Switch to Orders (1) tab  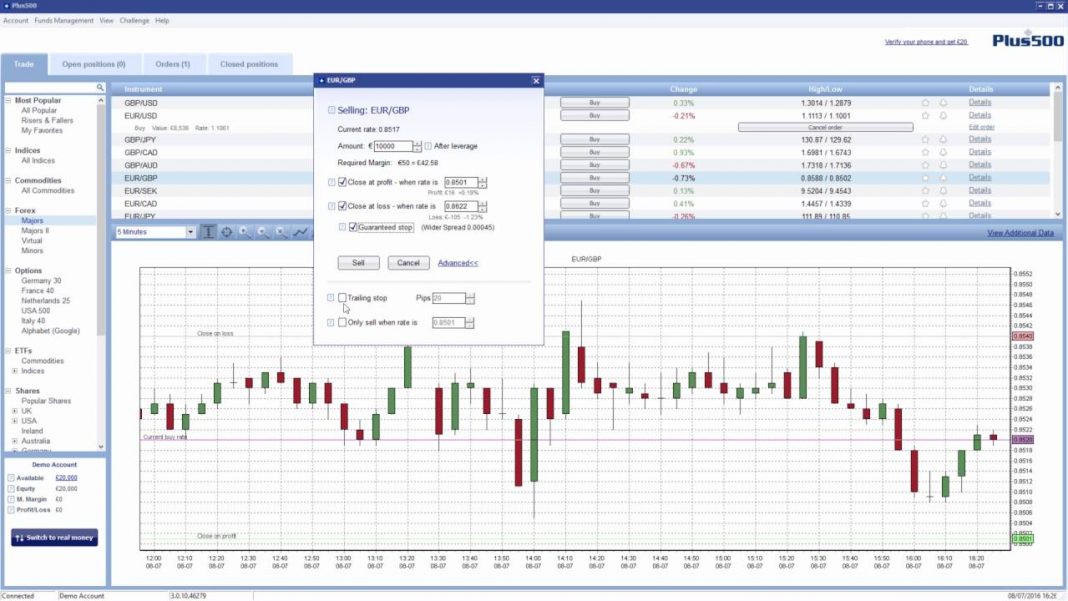pos(172,64)
